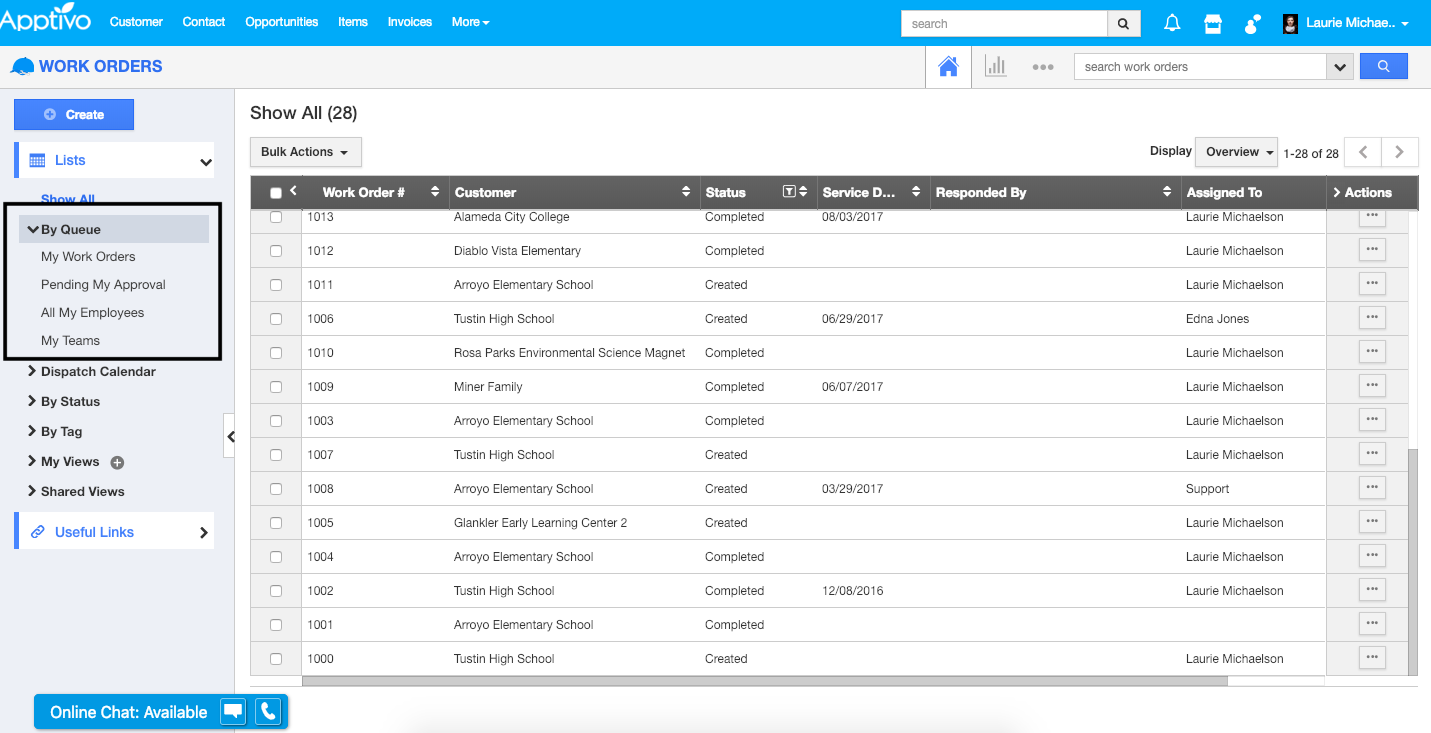Click the Create button
1431x733 pixels.
74,115
